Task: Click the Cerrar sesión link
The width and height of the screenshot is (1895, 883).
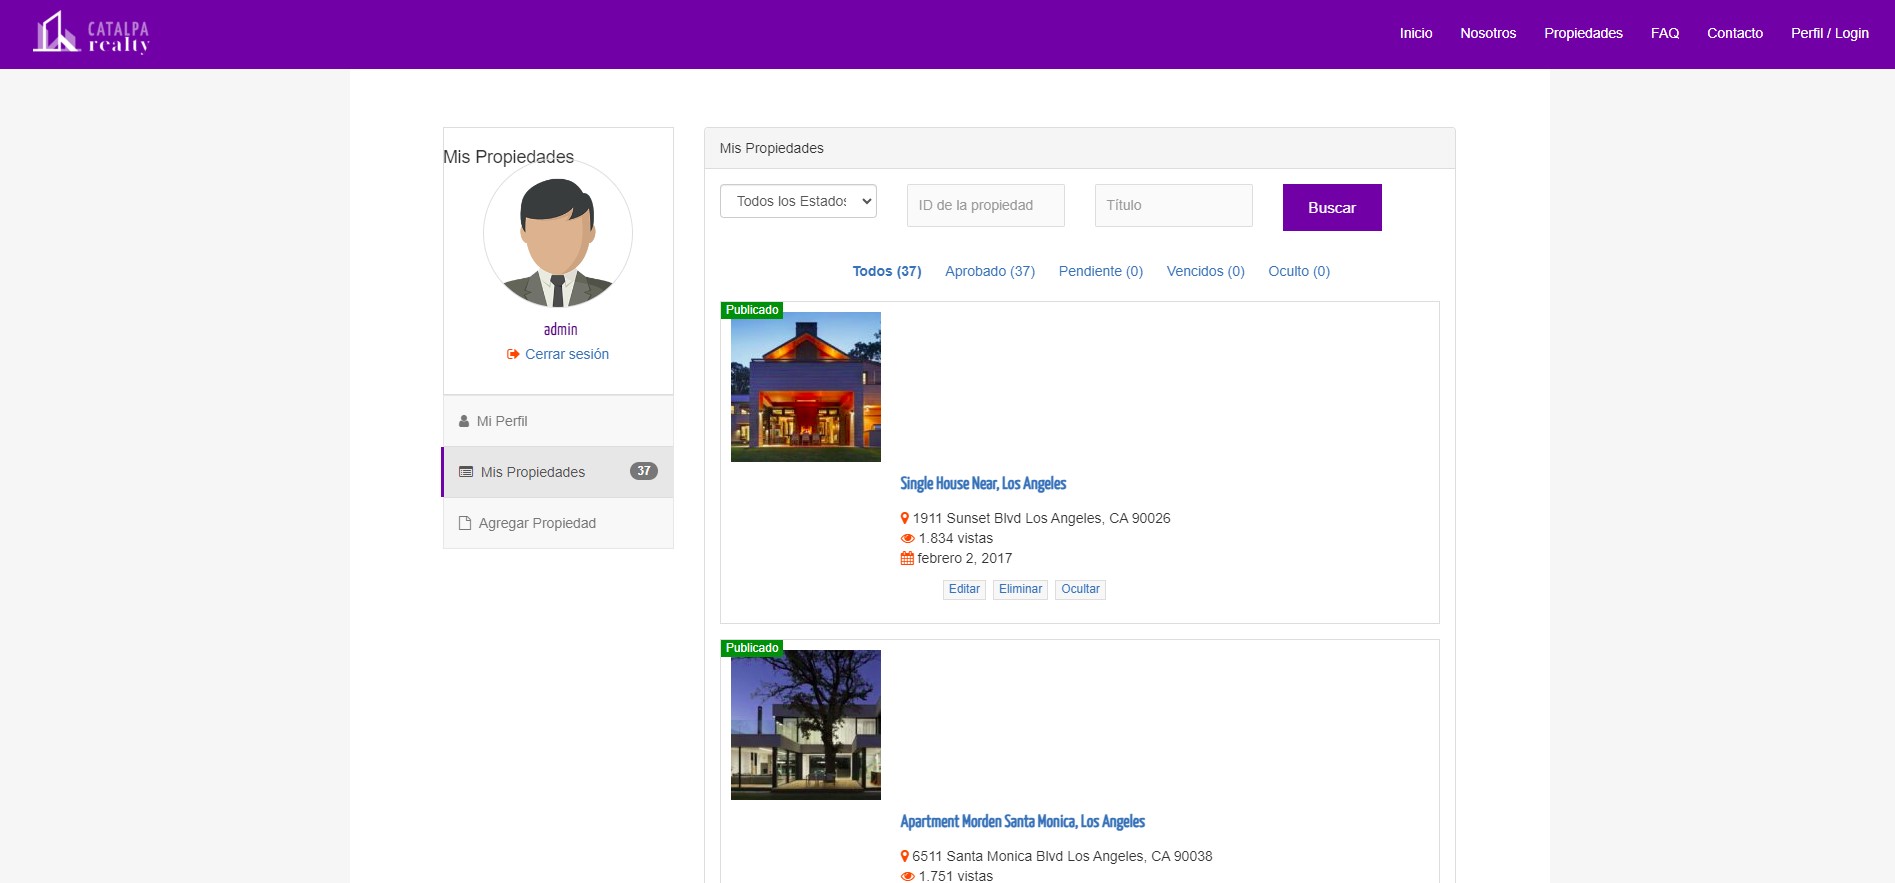Action: coord(567,354)
